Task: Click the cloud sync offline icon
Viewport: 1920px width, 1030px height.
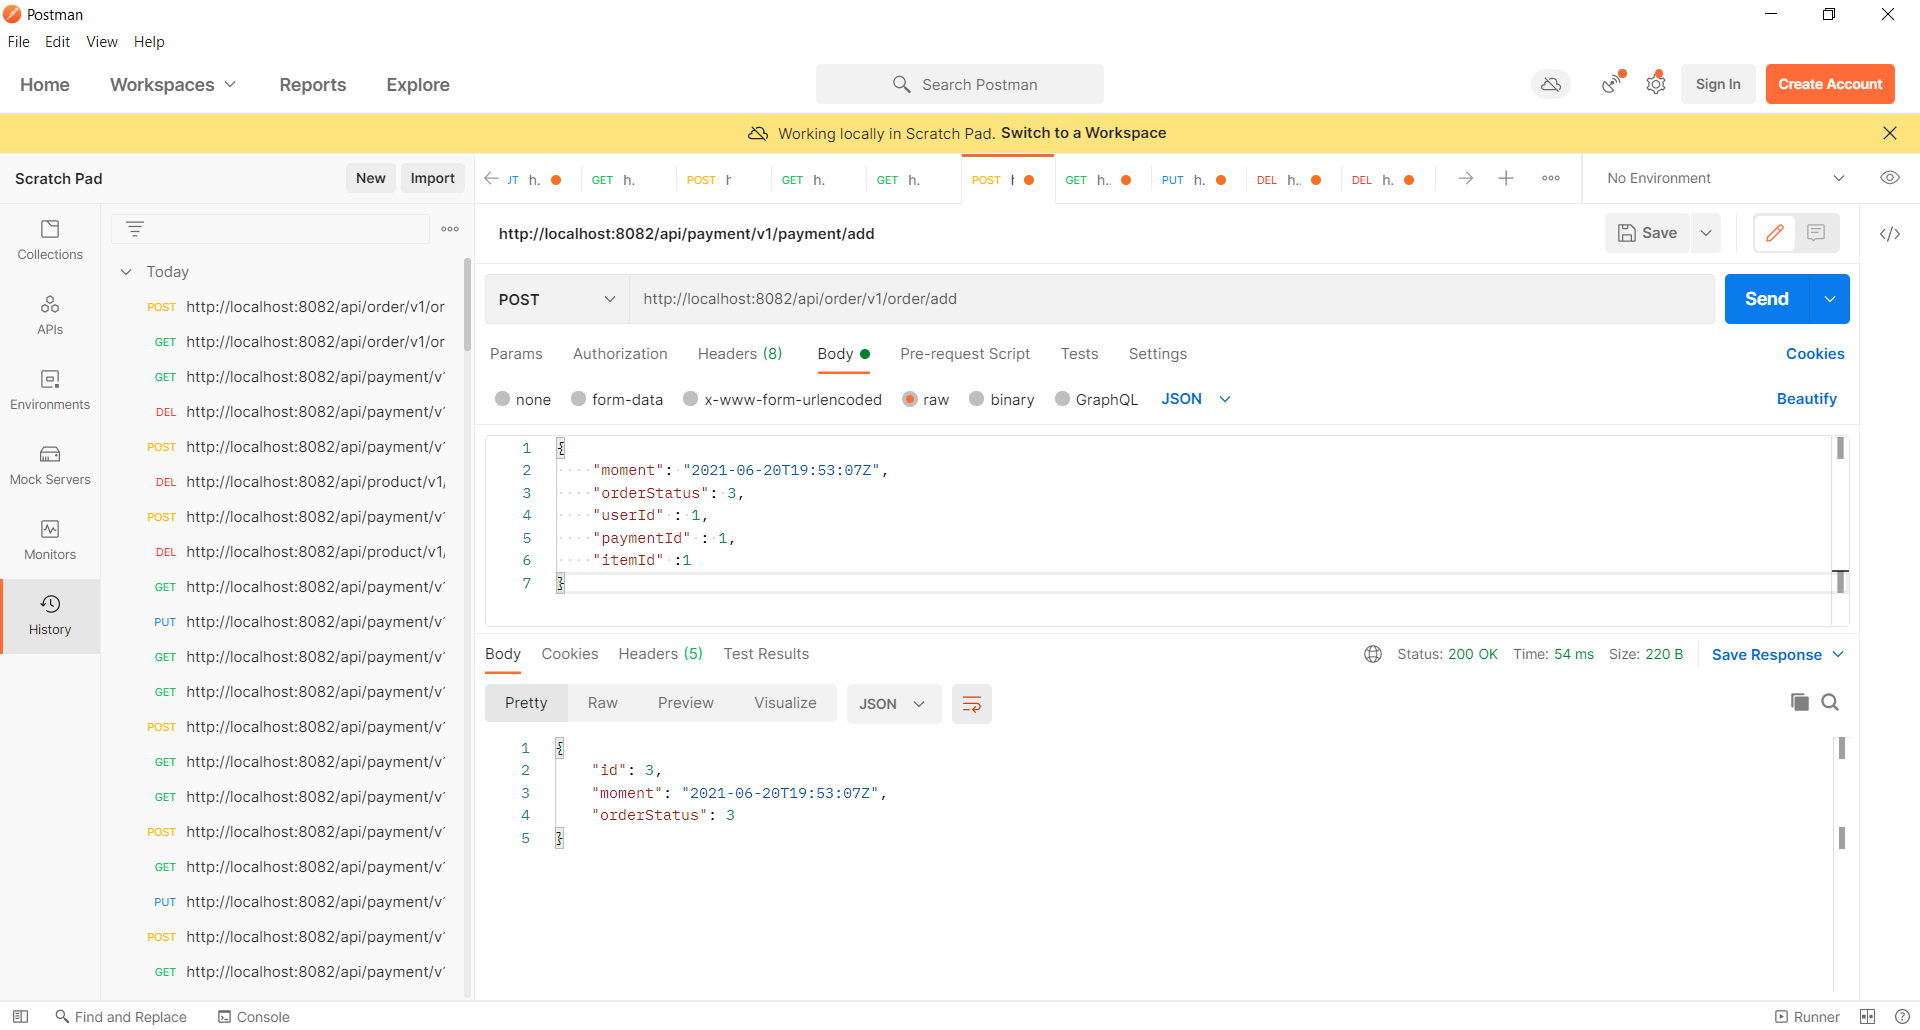Action: 1551,85
